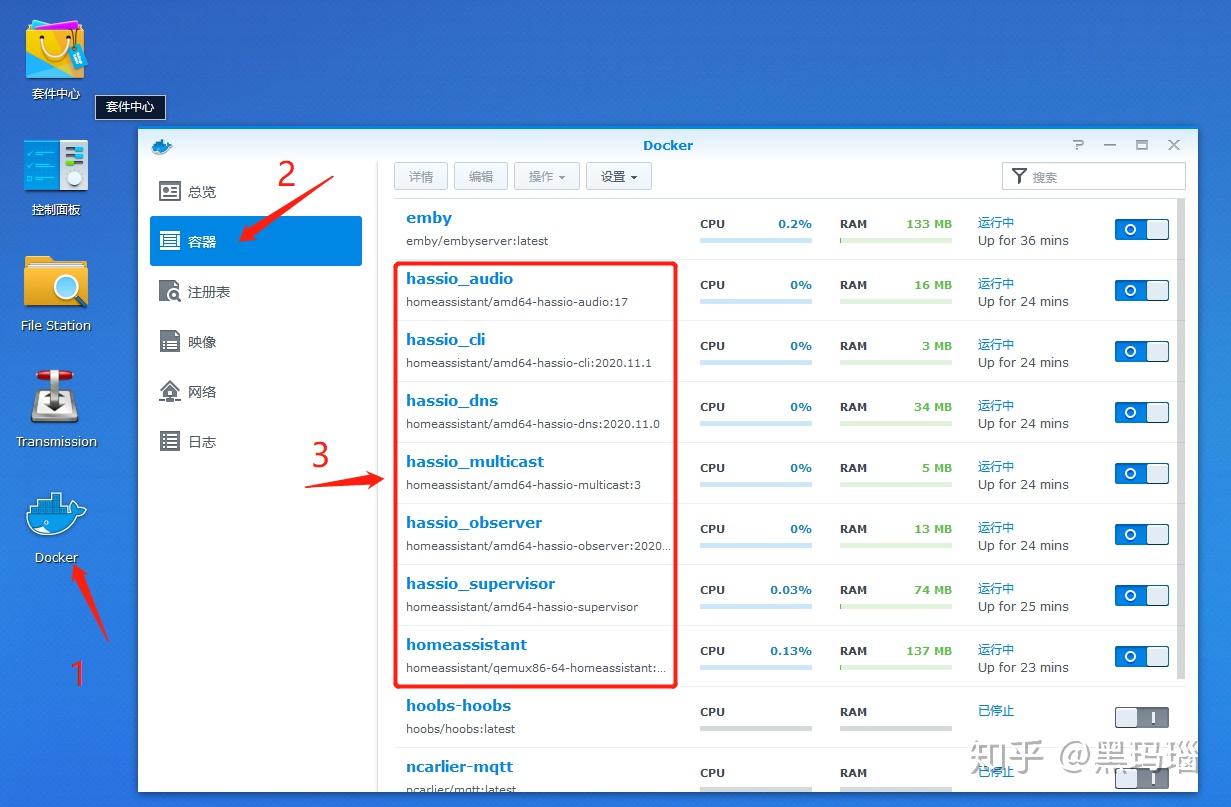Start the hoobs-hoobs container using its toggle
Viewport: 1231px width, 807px height.
(x=1141, y=717)
